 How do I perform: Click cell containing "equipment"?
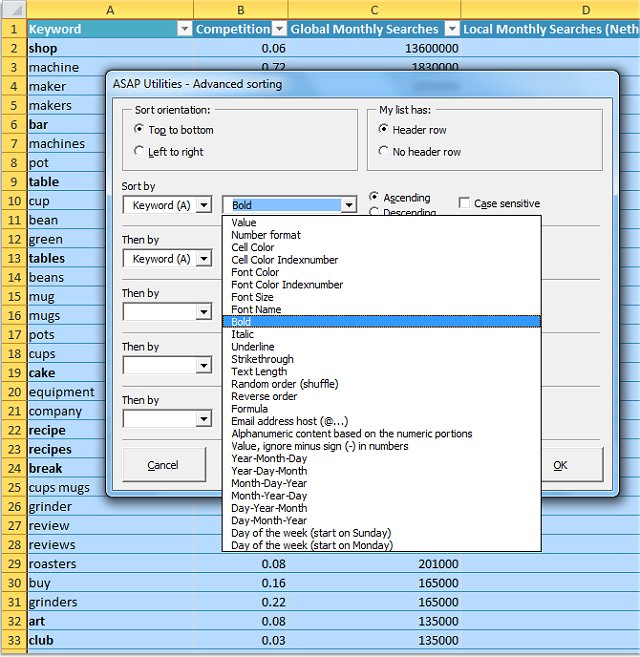coord(66,392)
